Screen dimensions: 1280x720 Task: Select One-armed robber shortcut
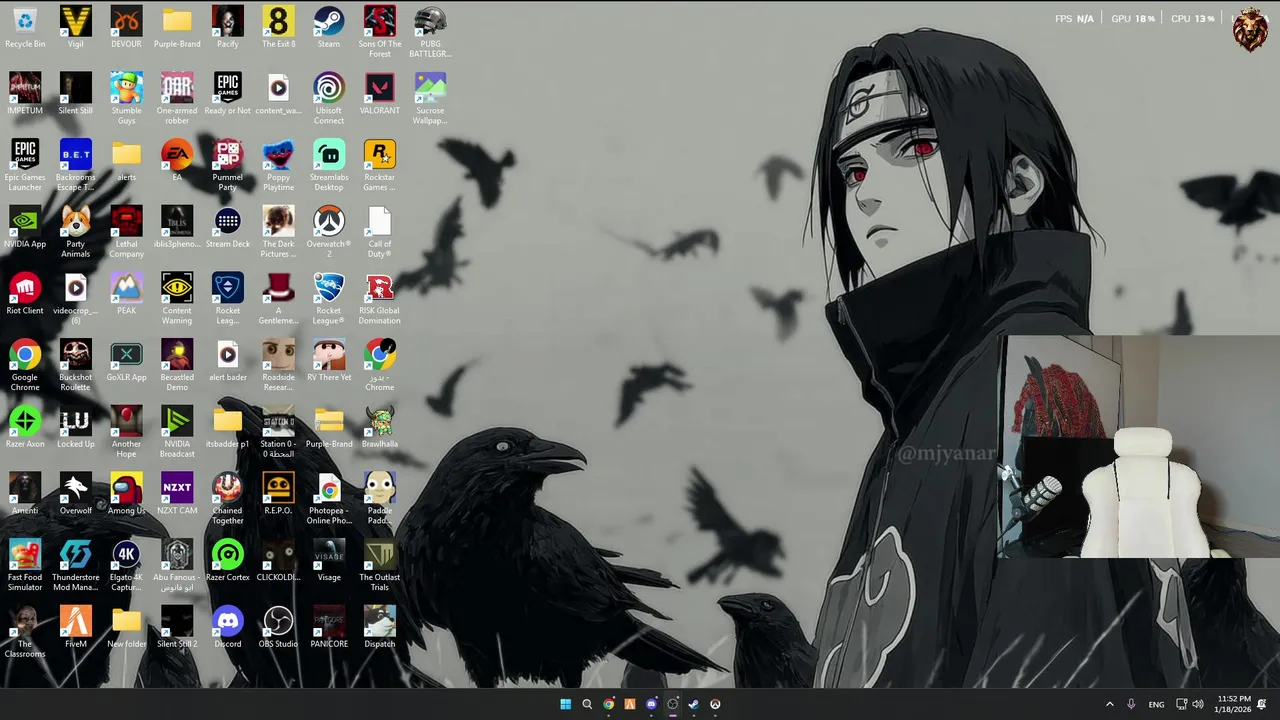click(x=177, y=99)
